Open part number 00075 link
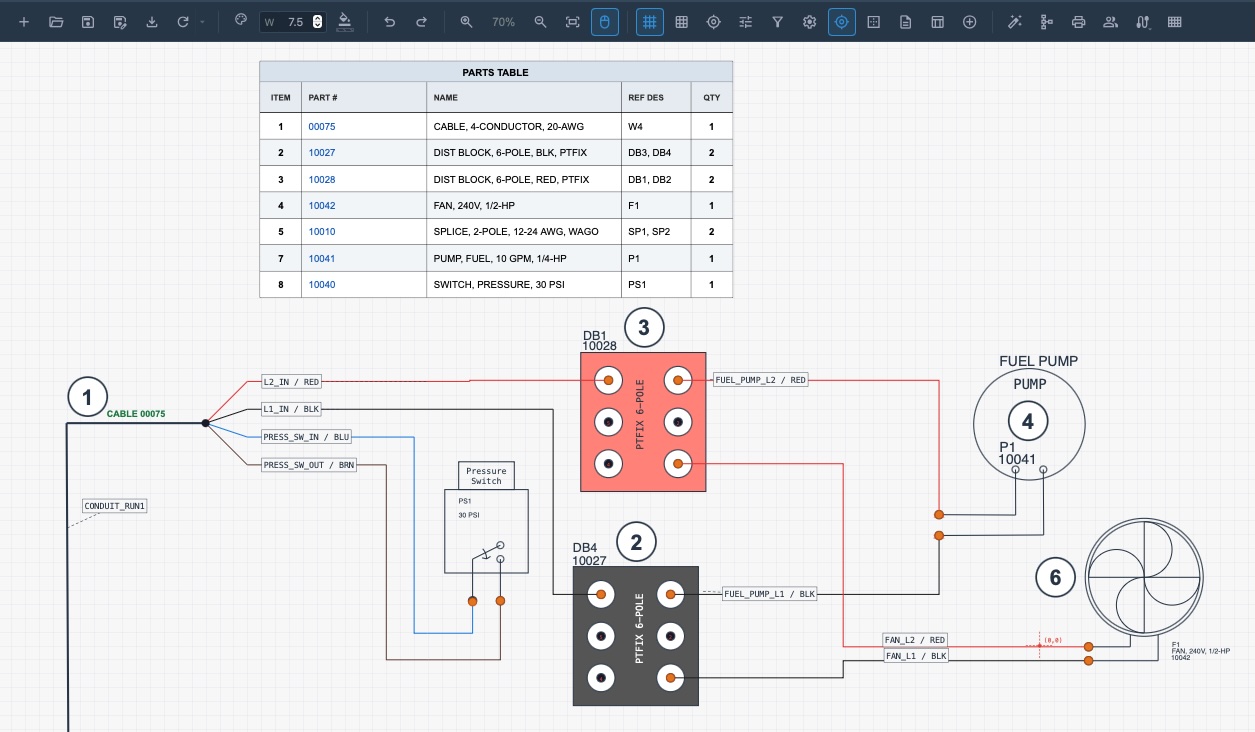 pos(322,127)
